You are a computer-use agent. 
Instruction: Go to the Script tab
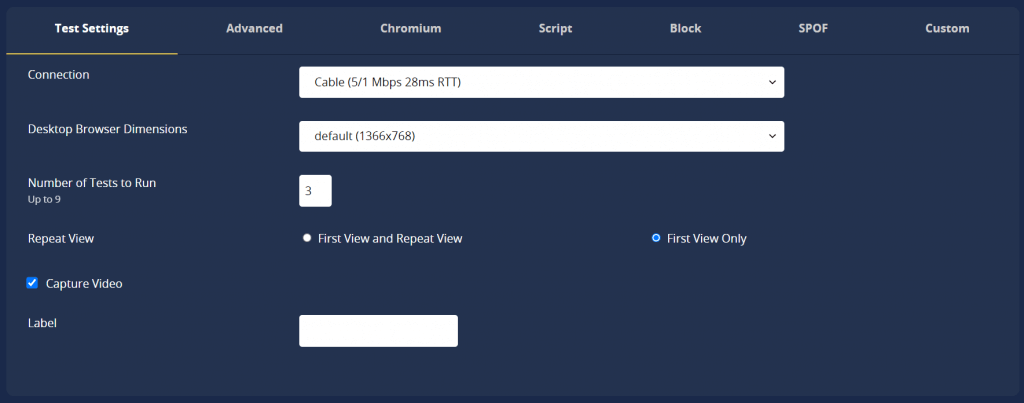555,29
